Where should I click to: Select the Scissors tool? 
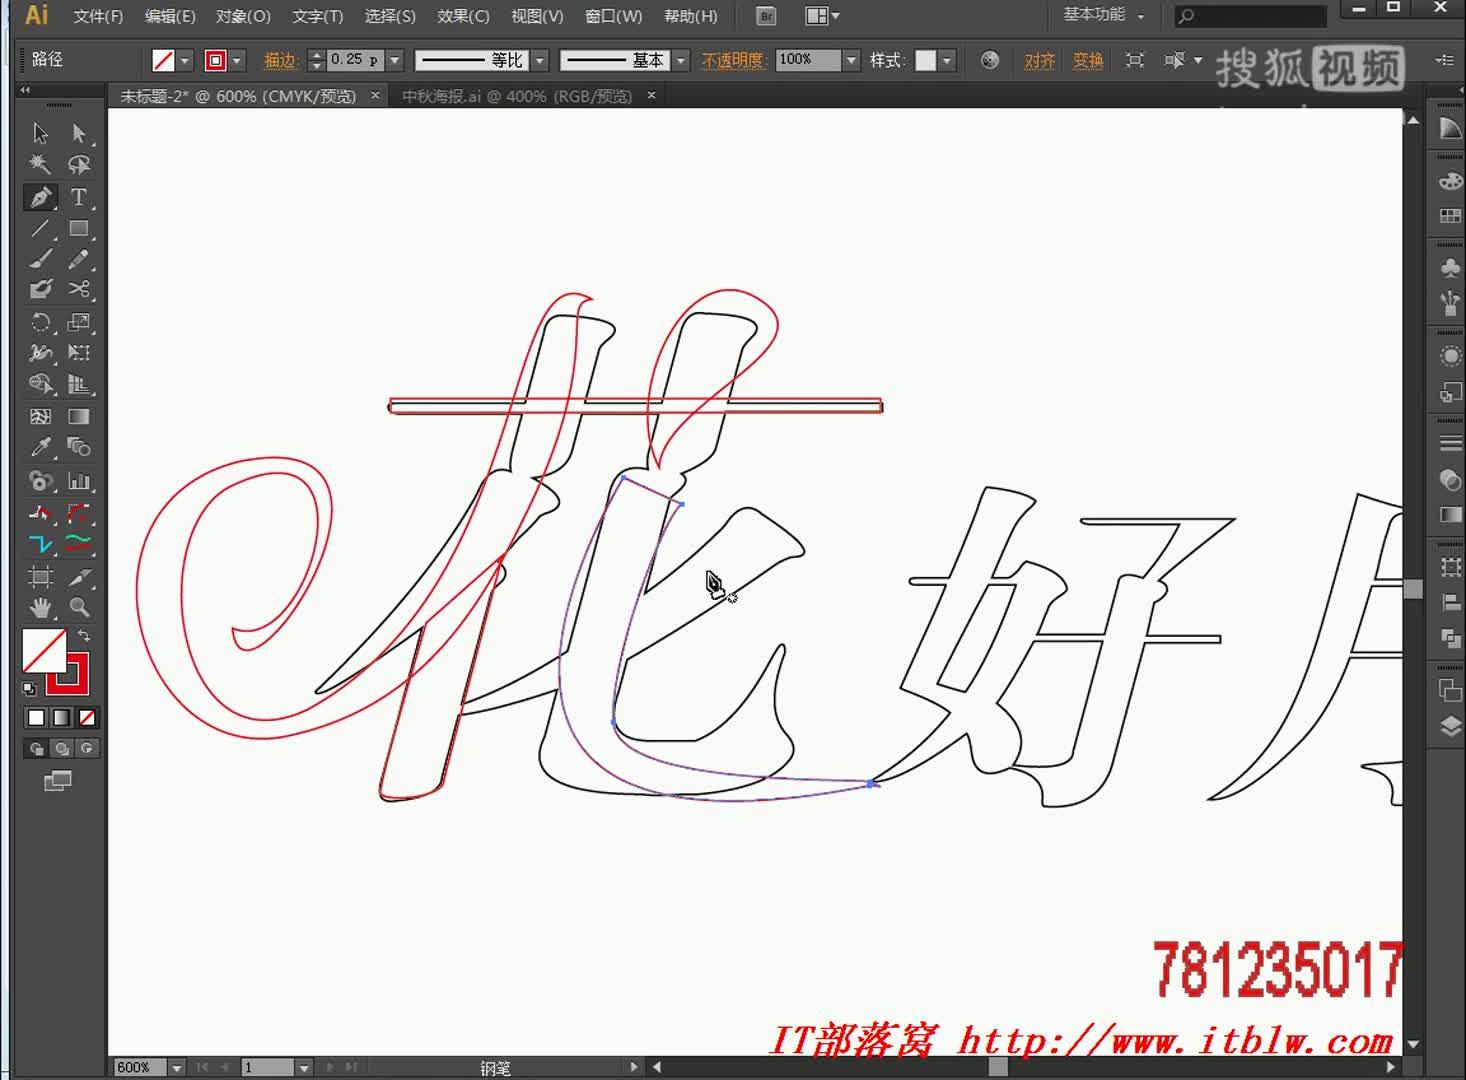click(80, 290)
